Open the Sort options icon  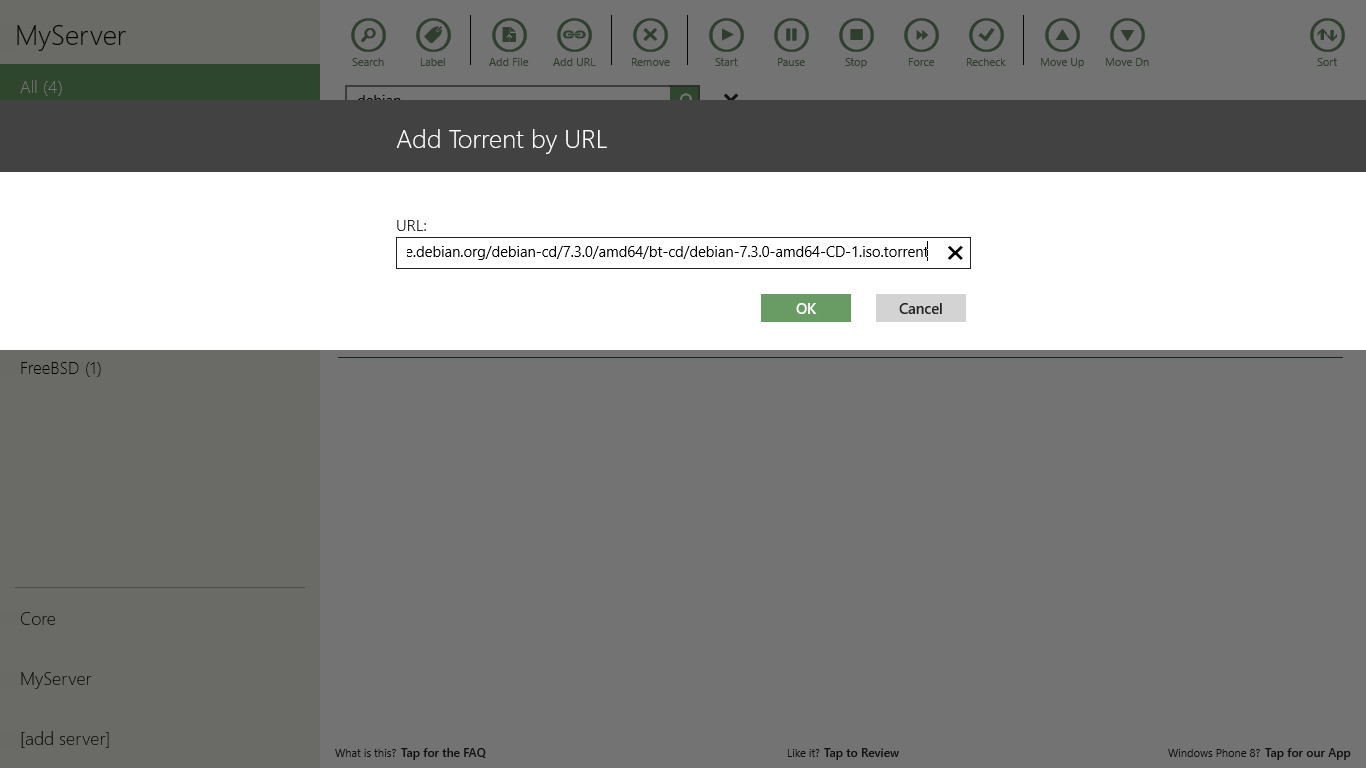click(x=1327, y=35)
